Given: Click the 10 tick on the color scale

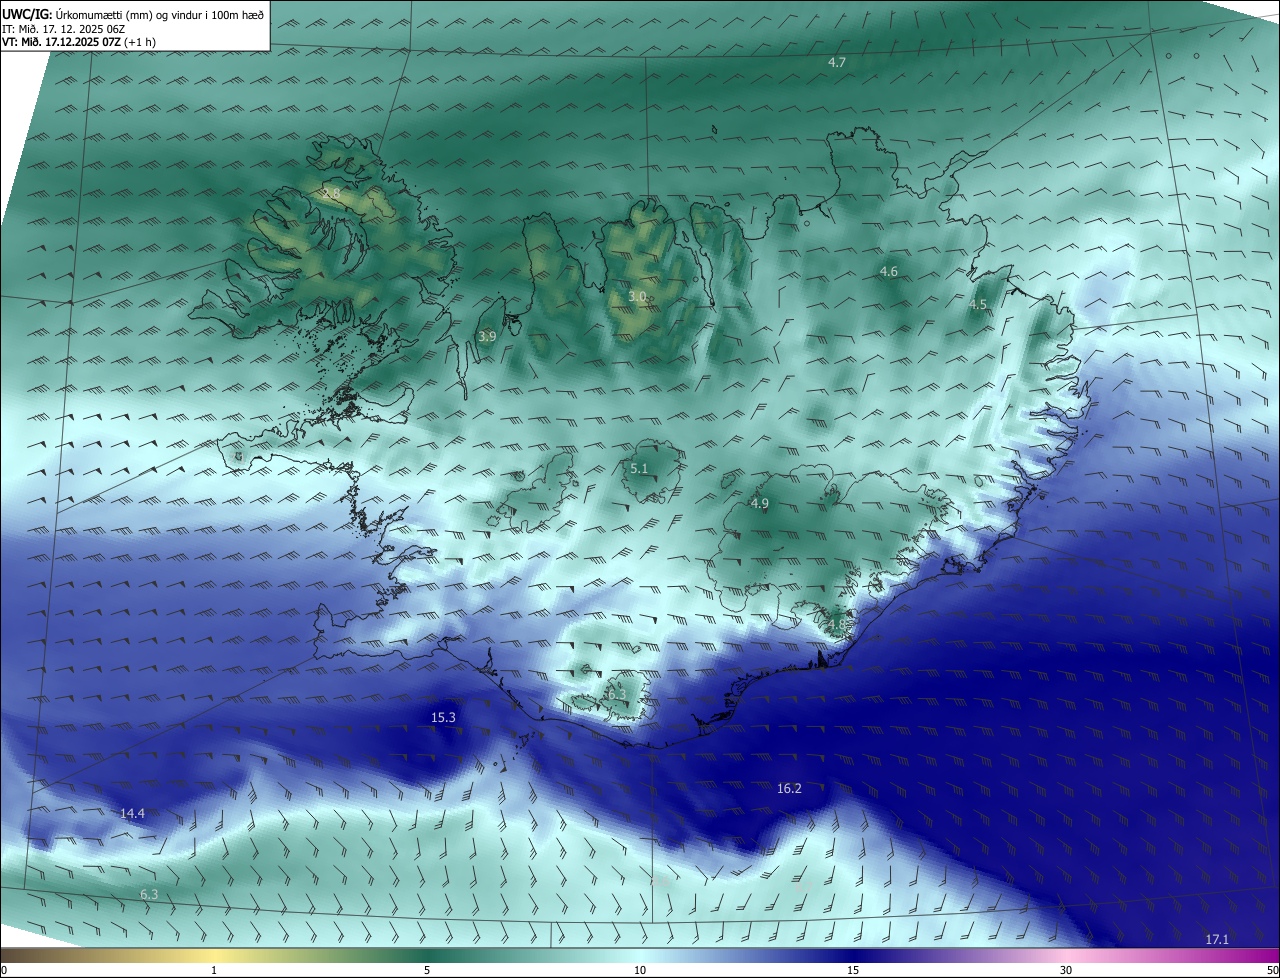Looking at the screenshot, I should pos(640,970).
